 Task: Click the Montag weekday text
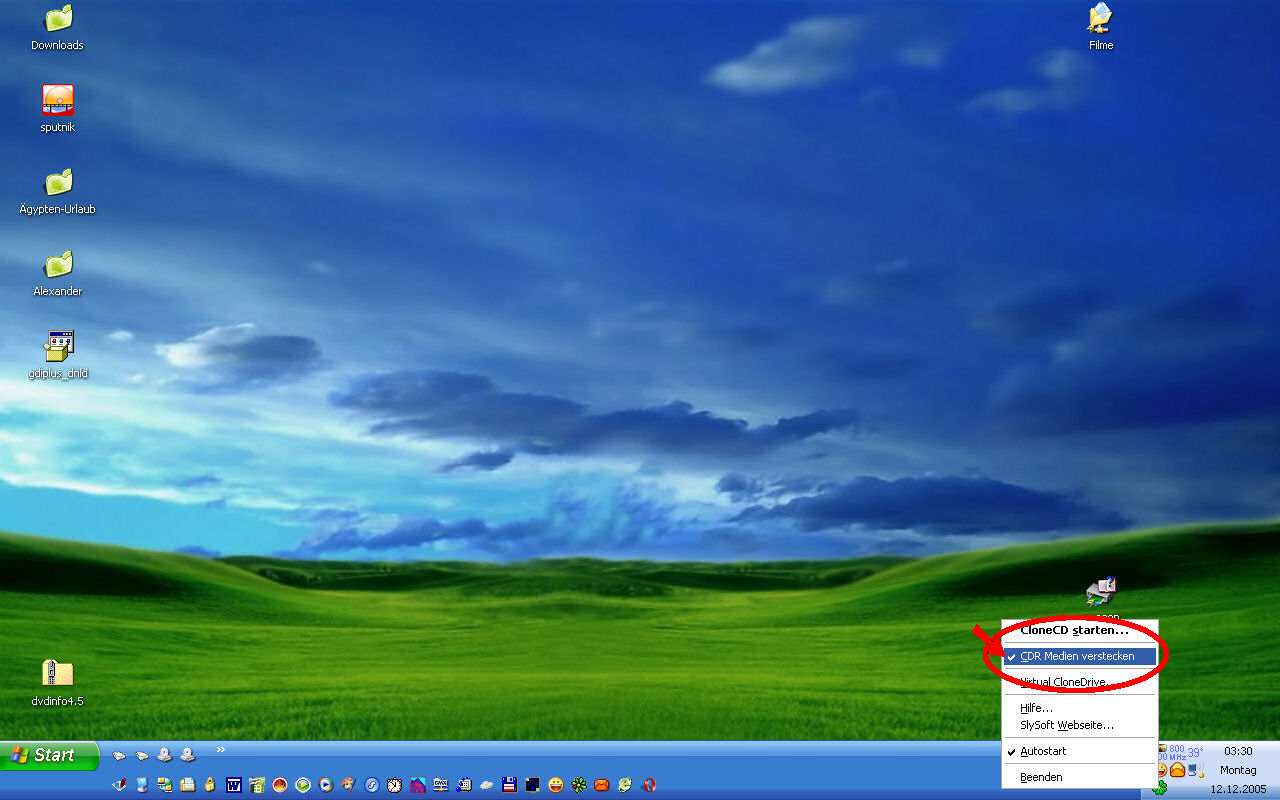click(1238, 770)
